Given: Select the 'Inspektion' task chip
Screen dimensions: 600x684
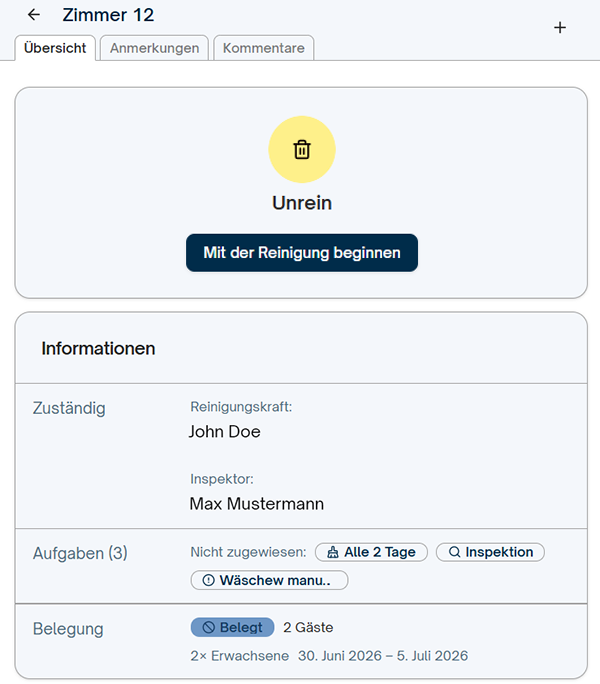Looking at the screenshot, I should pos(490,552).
